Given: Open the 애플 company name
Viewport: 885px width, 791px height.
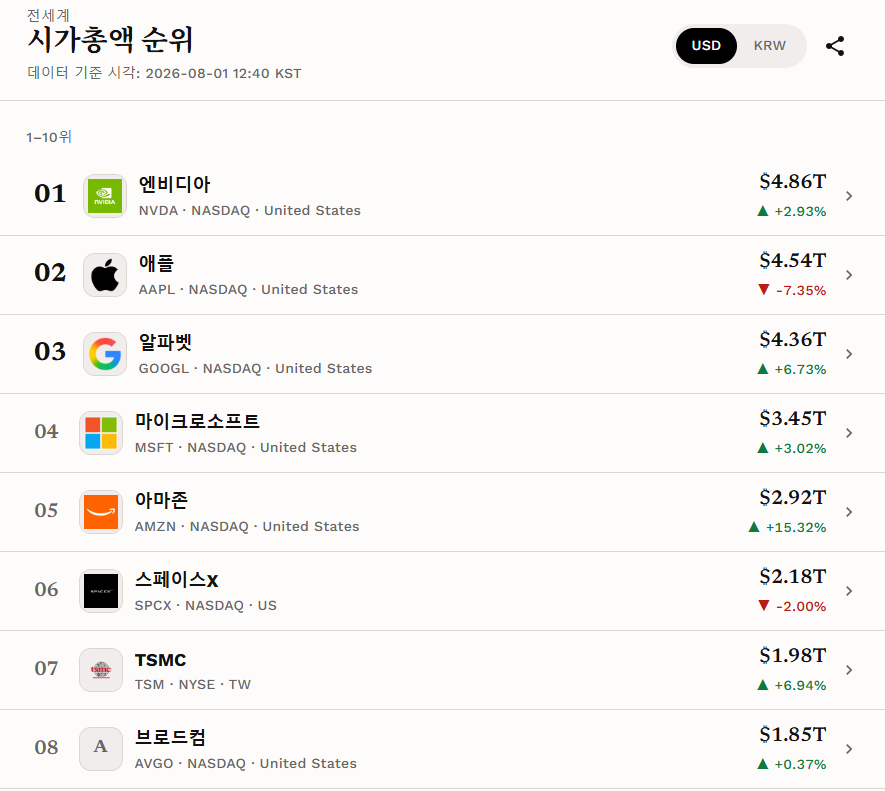Looking at the screenshot, I should click(156, 263).
